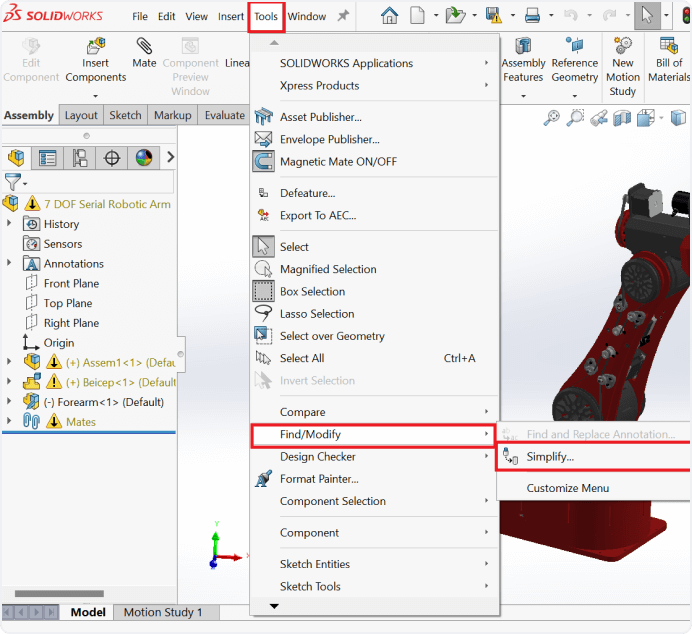Show more manager tabs with right chevron
The image size is (692, 634).
point(170,157)
